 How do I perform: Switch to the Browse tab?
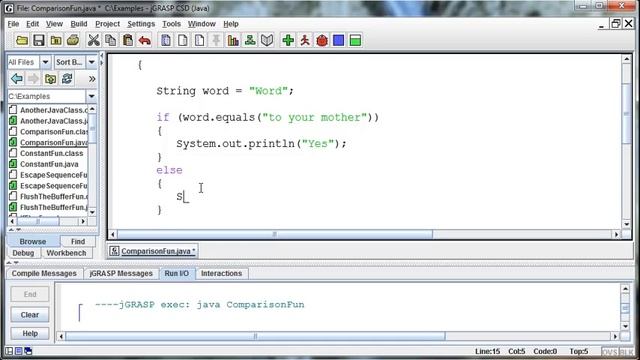tap(33, 242)
